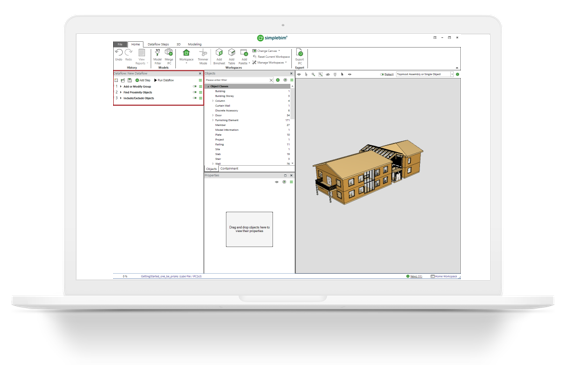Click the Run Dataflow button
The width and height of the screenshot is (568, 365).
coord(164,80)
